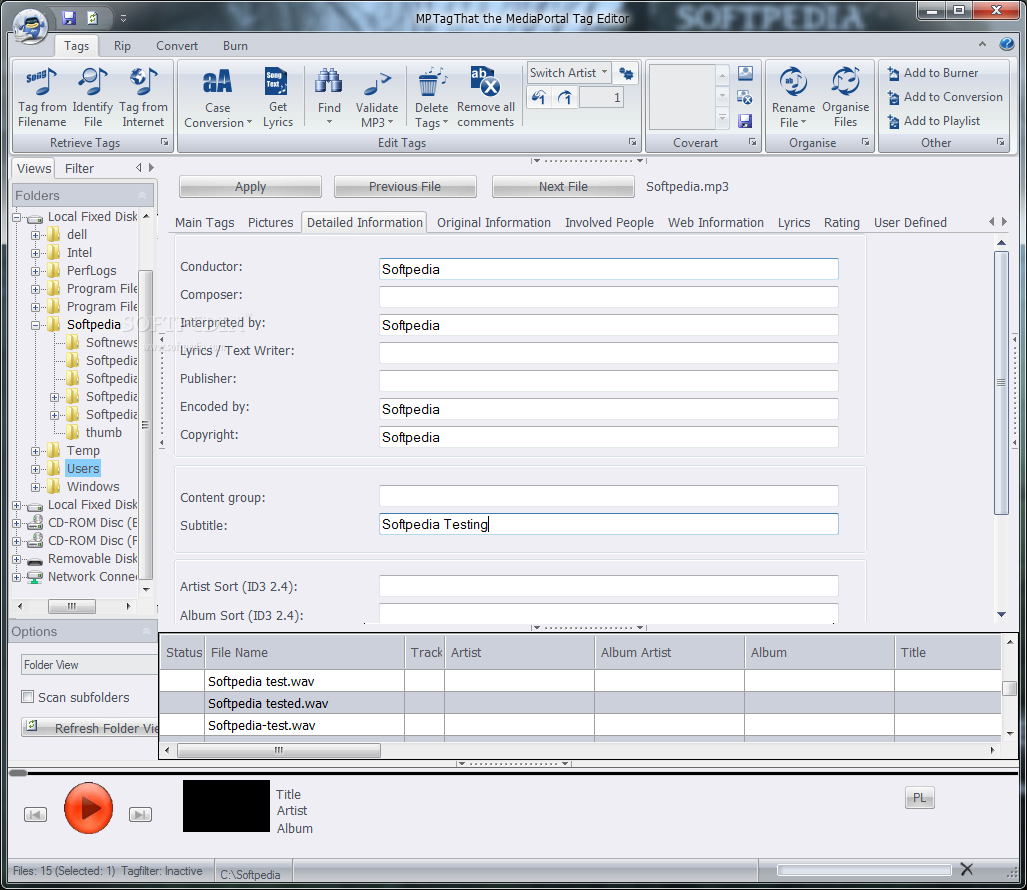Expand the dell folder node
This screenshot has height=890, width=1027.
click(x=35, y=235)
